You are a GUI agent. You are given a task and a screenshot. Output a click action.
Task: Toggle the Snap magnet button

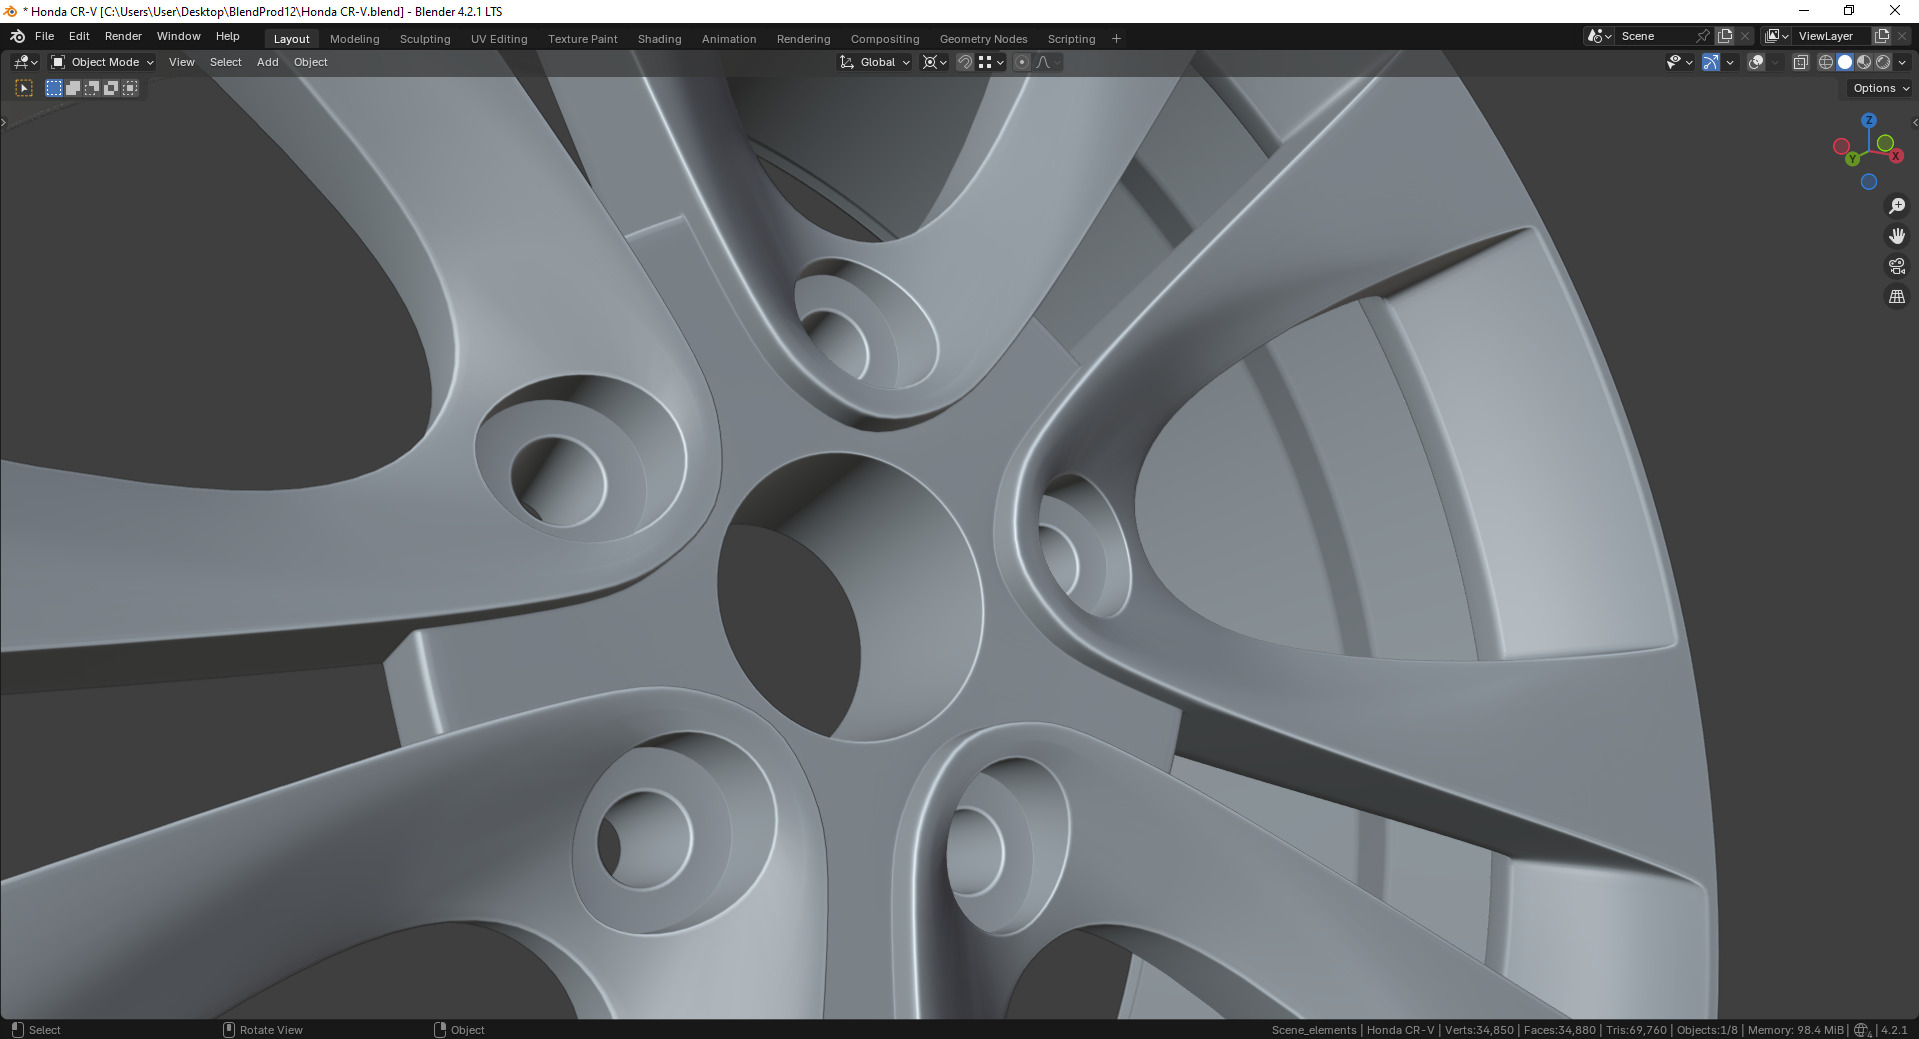point(965,62)
